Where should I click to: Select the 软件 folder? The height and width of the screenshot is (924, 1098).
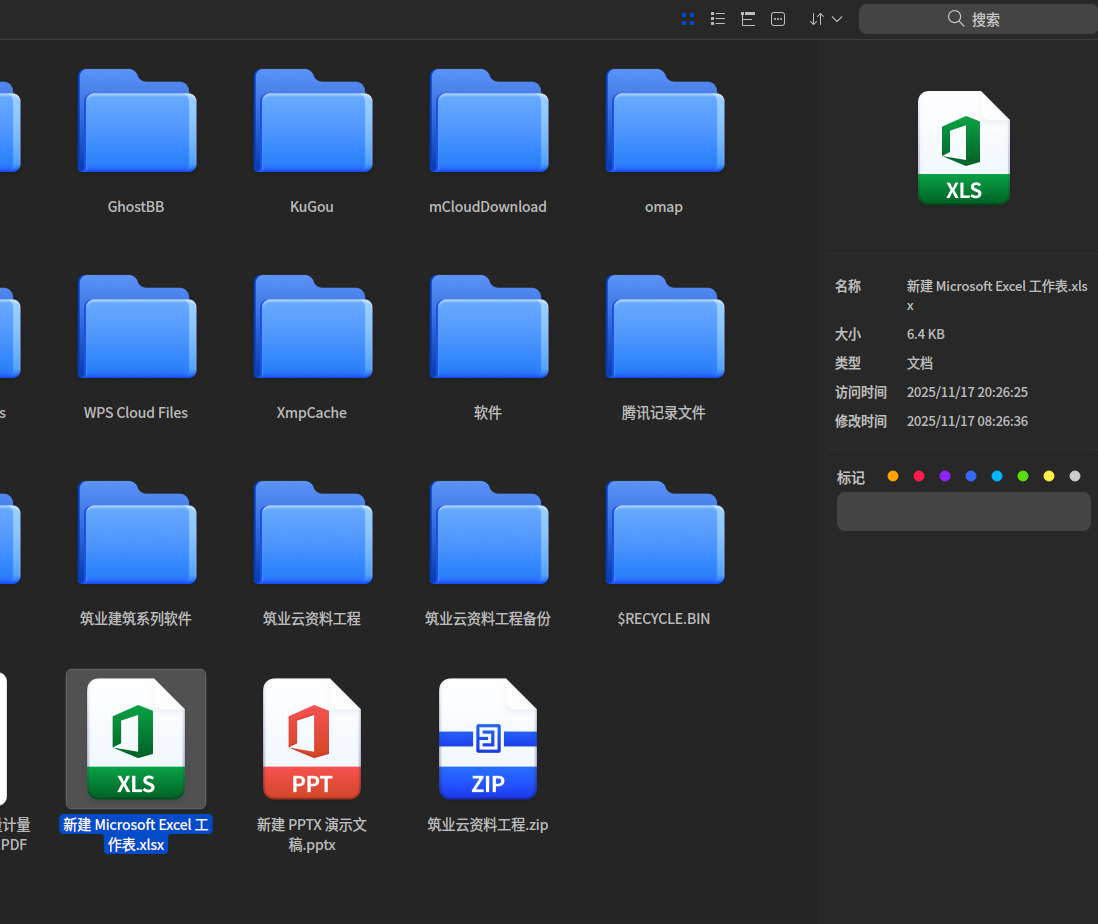[489, 326]
